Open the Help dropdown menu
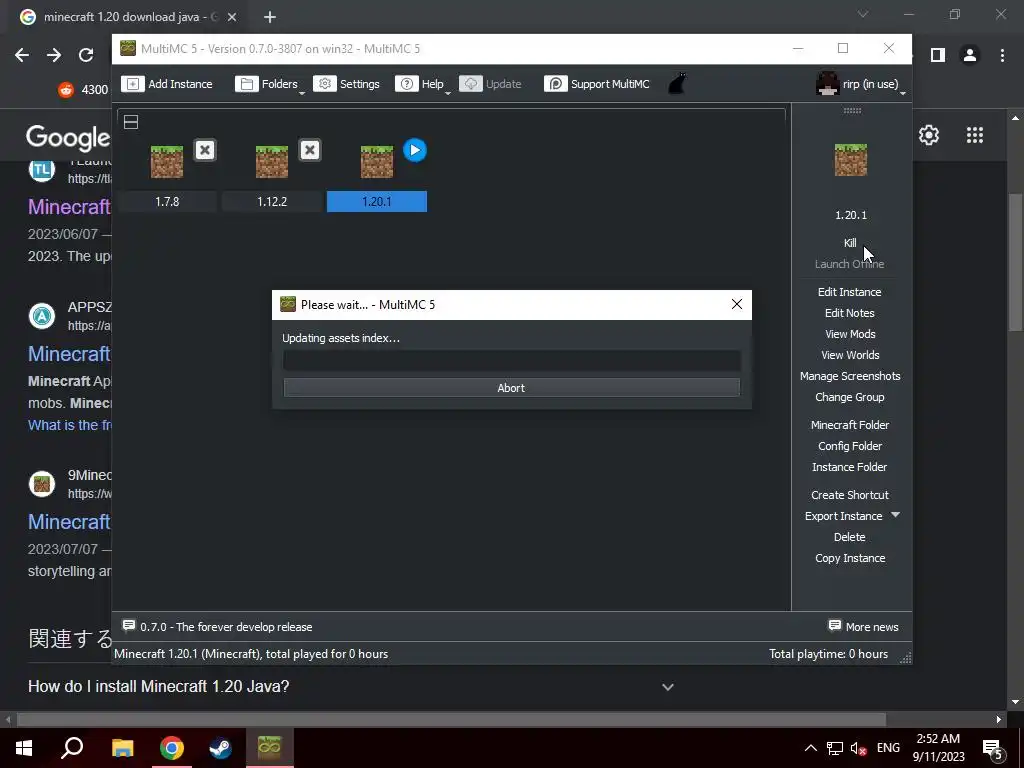 (422, 84)
